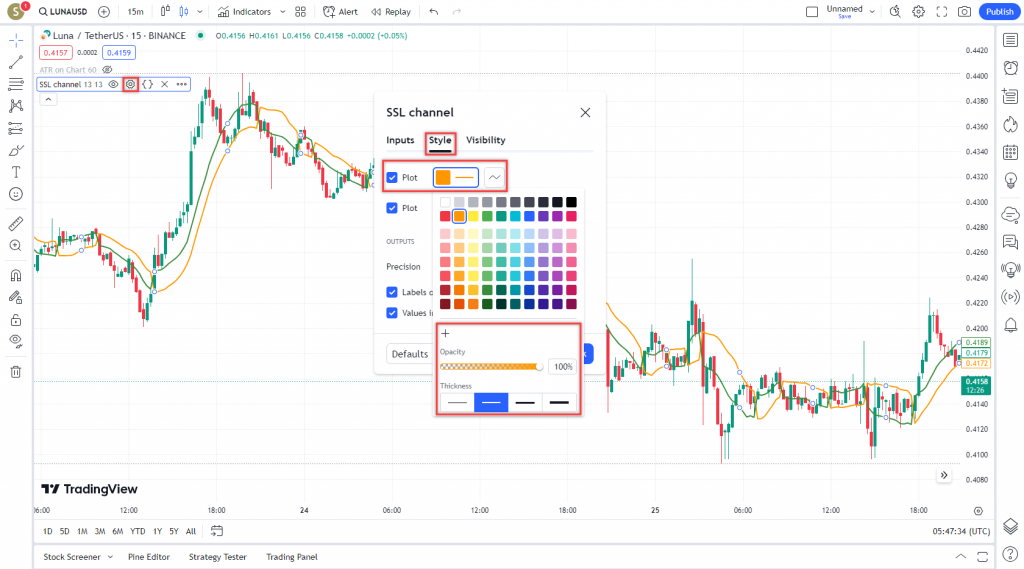Choose the thickest line Thickness option
1024x569 pixels.
click(x=559, y=402)
